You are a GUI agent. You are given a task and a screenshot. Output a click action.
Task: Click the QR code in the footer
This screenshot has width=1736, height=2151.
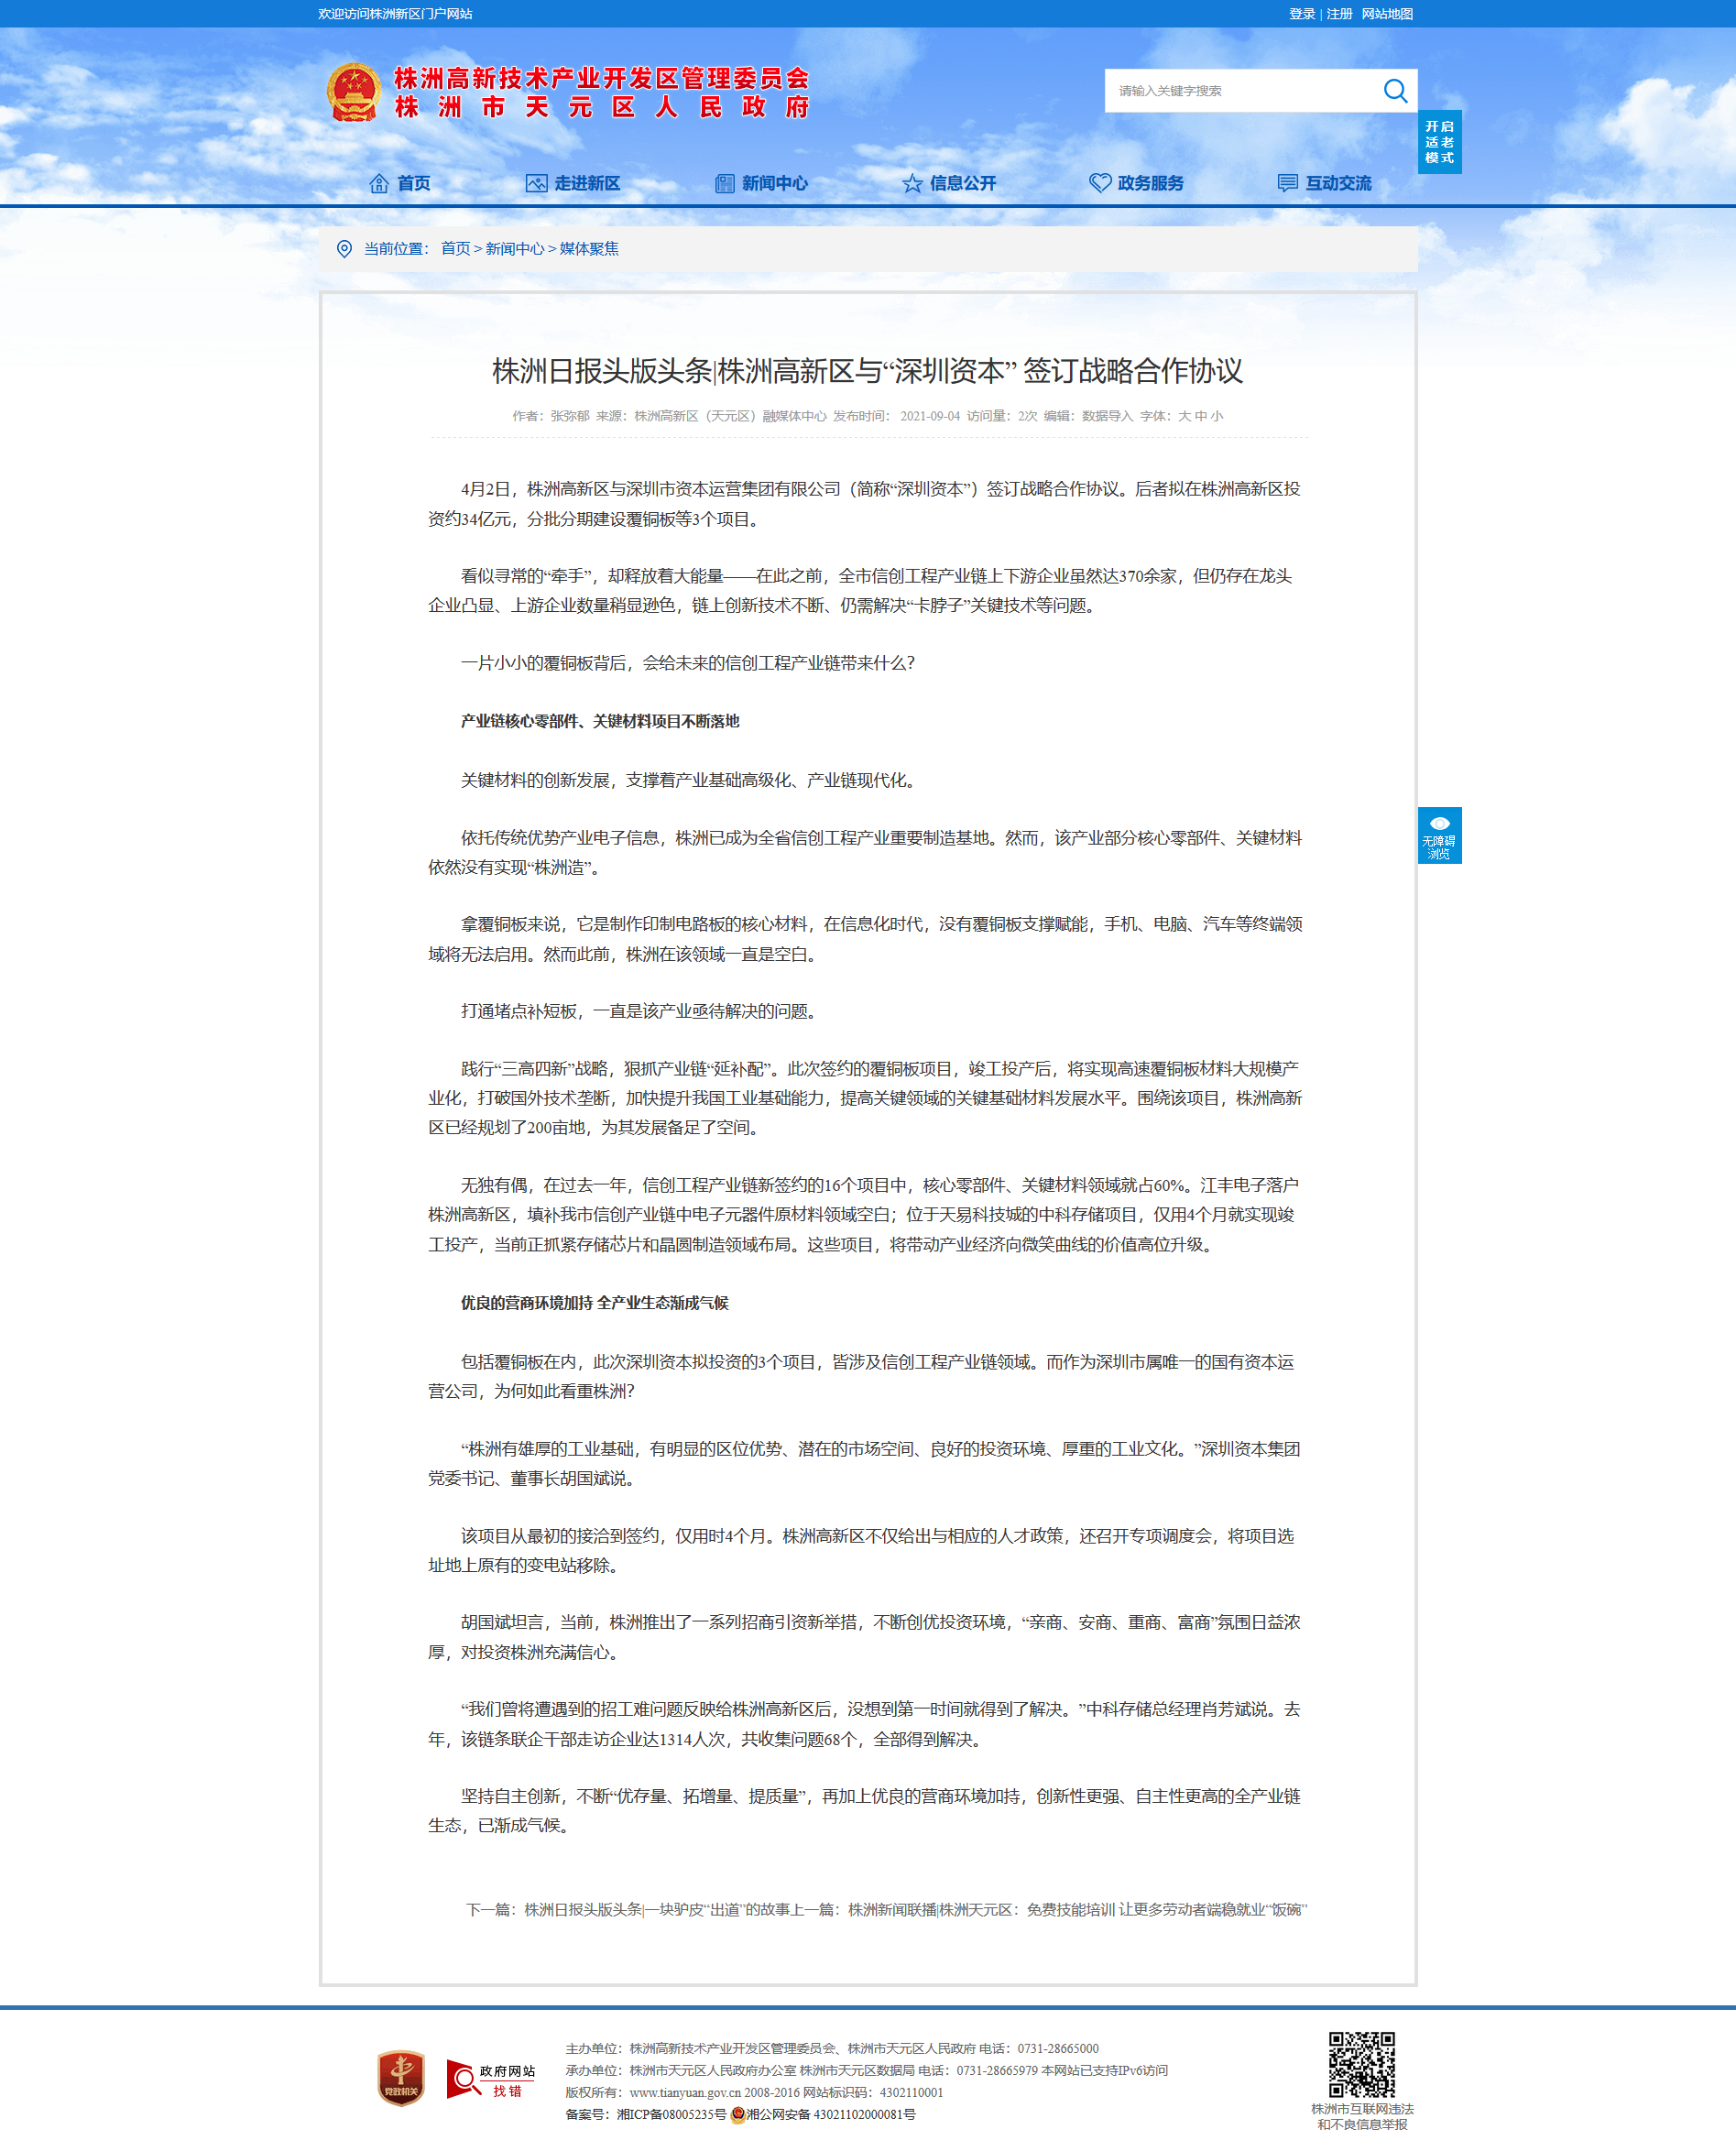[1361, 2064]
